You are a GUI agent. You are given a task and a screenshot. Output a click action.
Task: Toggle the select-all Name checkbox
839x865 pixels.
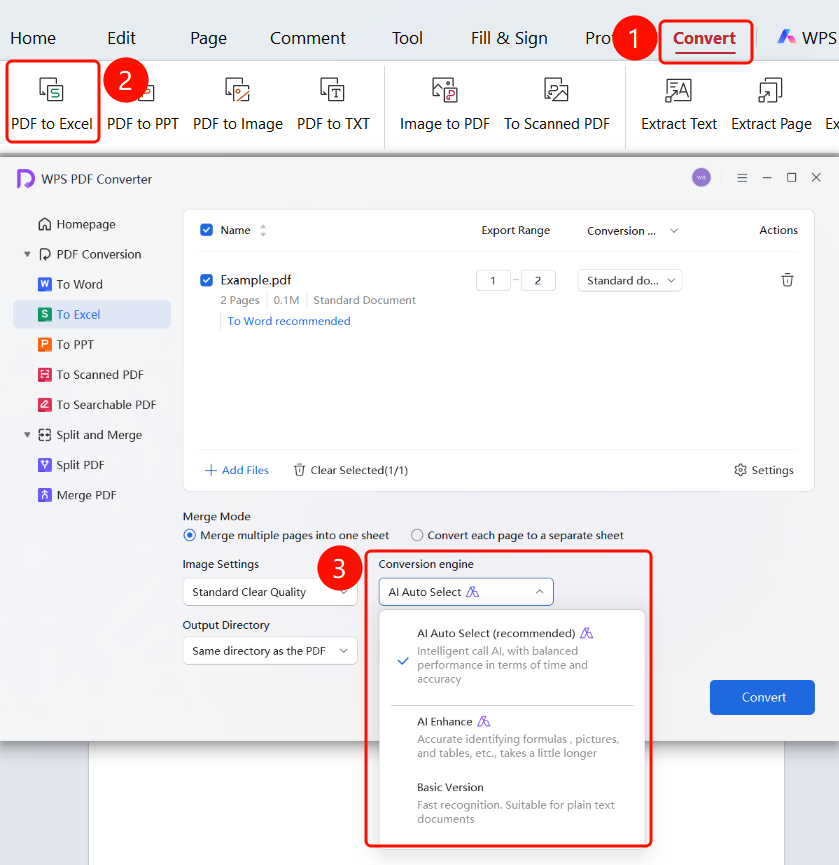(206, 229)
